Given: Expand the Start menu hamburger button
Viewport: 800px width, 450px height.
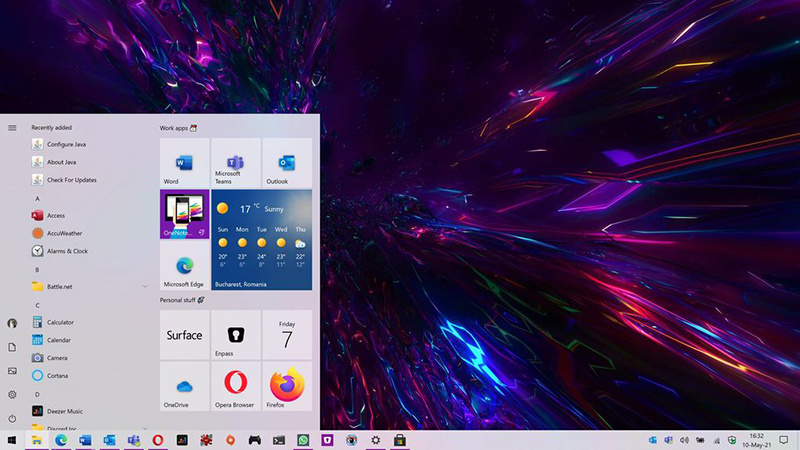Looking at the screenshot, I should (x=12, y=128).
